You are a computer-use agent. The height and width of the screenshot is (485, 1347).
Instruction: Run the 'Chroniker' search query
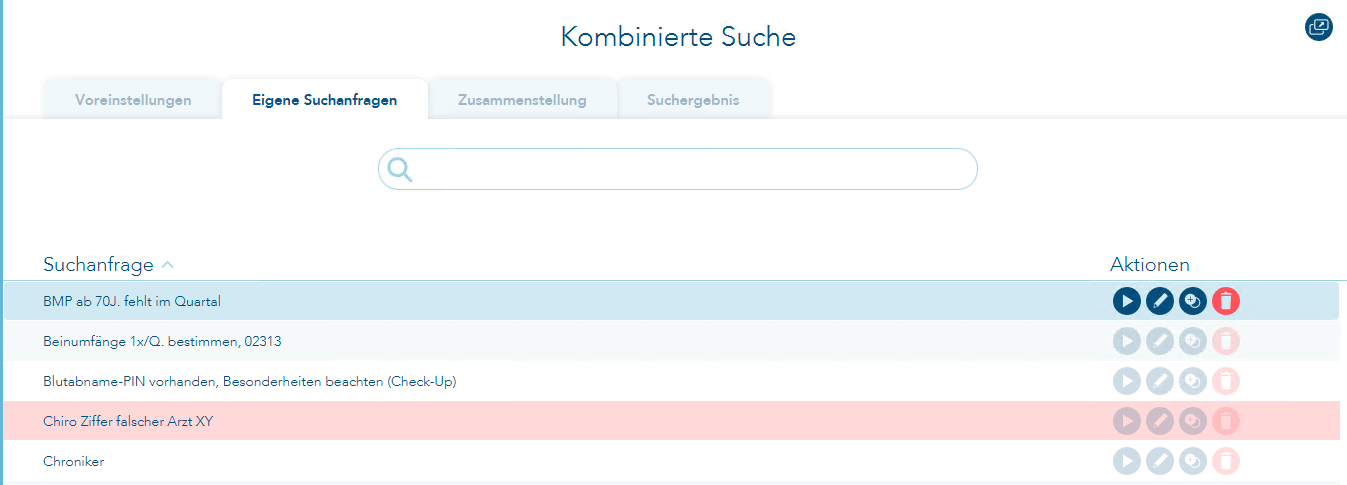1127,461
